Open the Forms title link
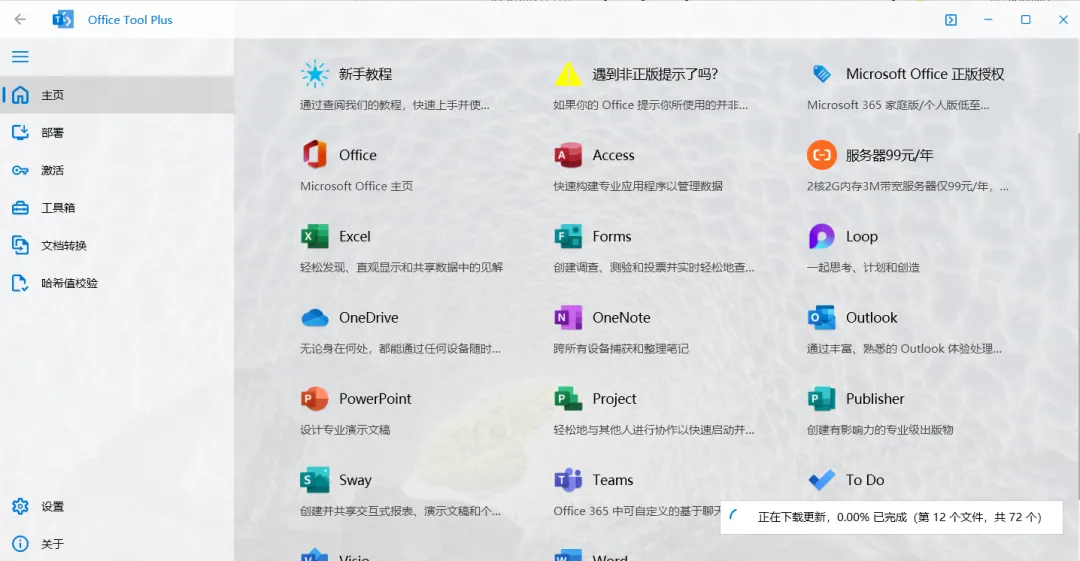Screen dimensions: 1080x561 tap(612, 236)
